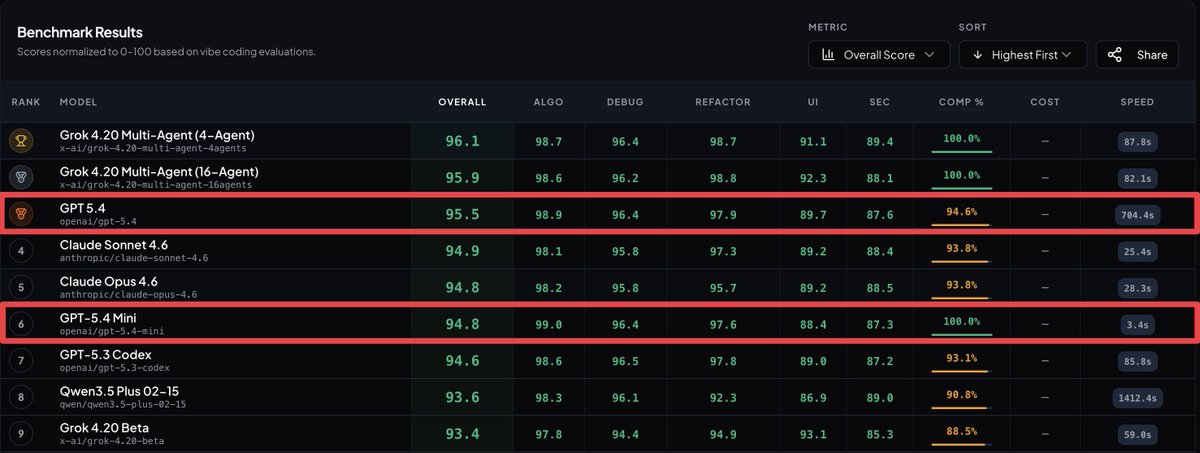Image resolution: width=1200 pixels, height=453 pixels.
Task: Click the share network icon
Action: coord(1115,55)
